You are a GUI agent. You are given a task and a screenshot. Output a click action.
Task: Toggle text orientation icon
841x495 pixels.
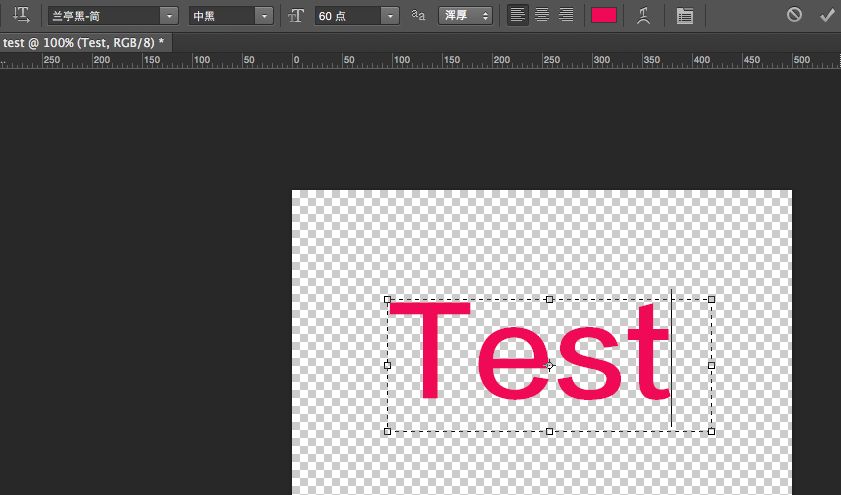21,15
